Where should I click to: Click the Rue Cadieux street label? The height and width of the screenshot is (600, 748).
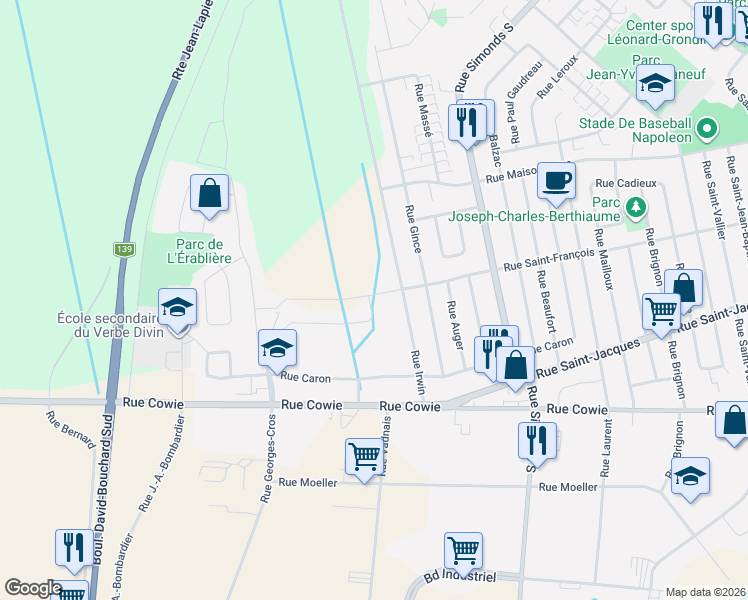pyautogui.click(x=626, y=183)
